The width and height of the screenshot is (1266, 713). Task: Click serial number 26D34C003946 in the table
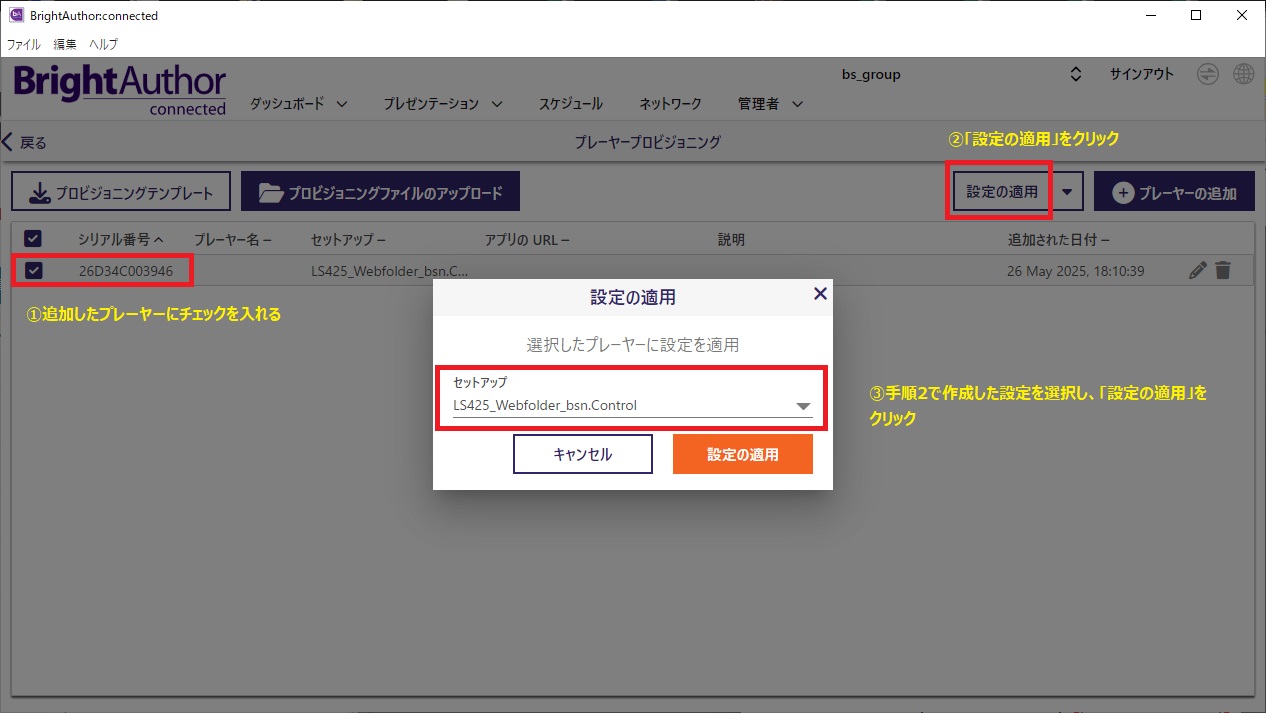click(x=126, y=271)
